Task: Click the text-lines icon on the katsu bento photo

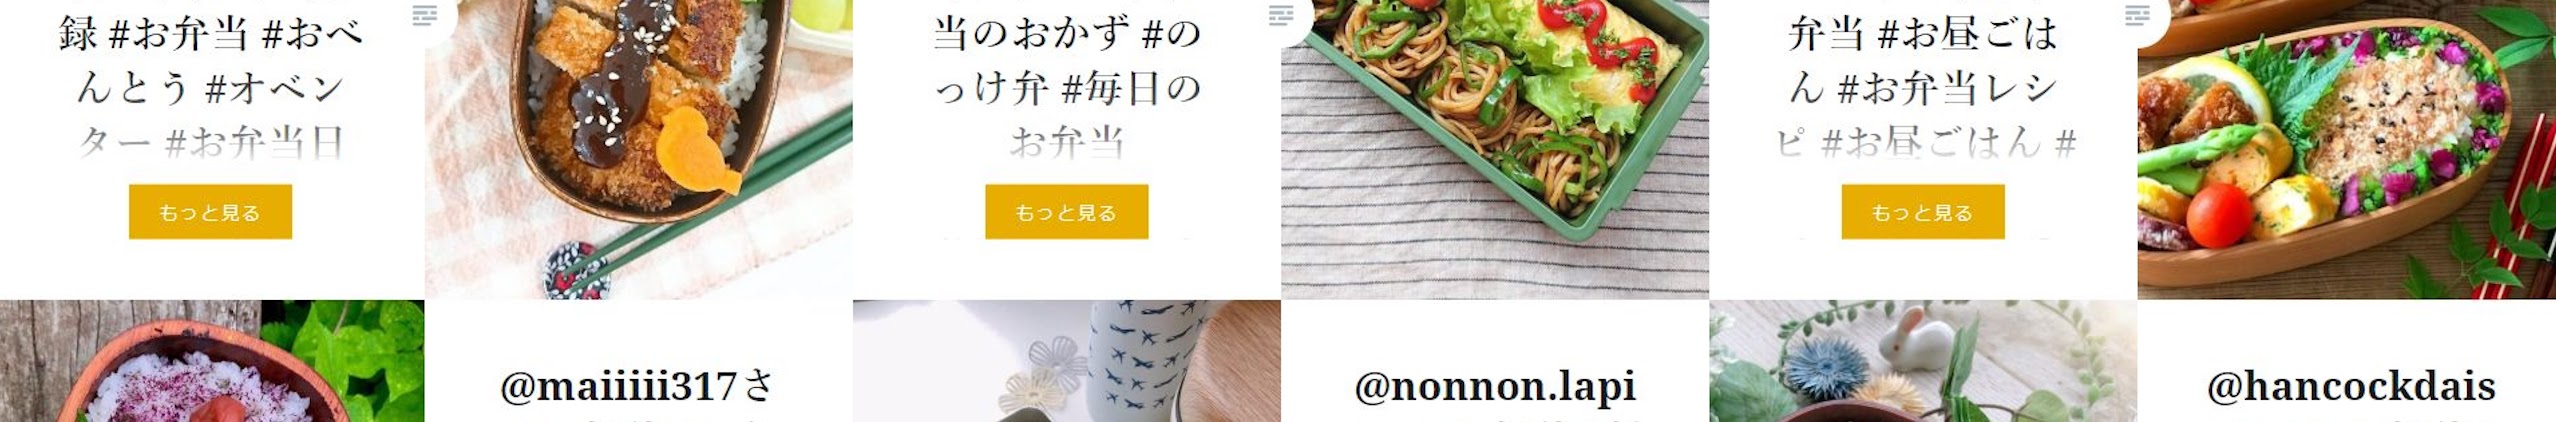Action: [x=425, y=14]
